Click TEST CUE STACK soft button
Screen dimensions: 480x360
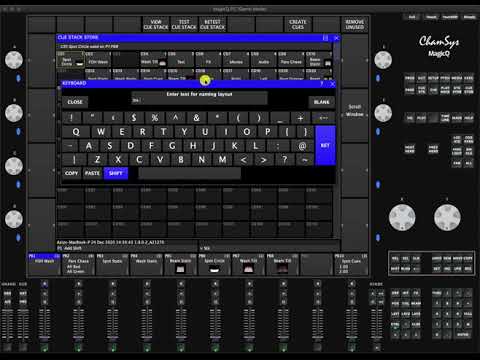184,25
